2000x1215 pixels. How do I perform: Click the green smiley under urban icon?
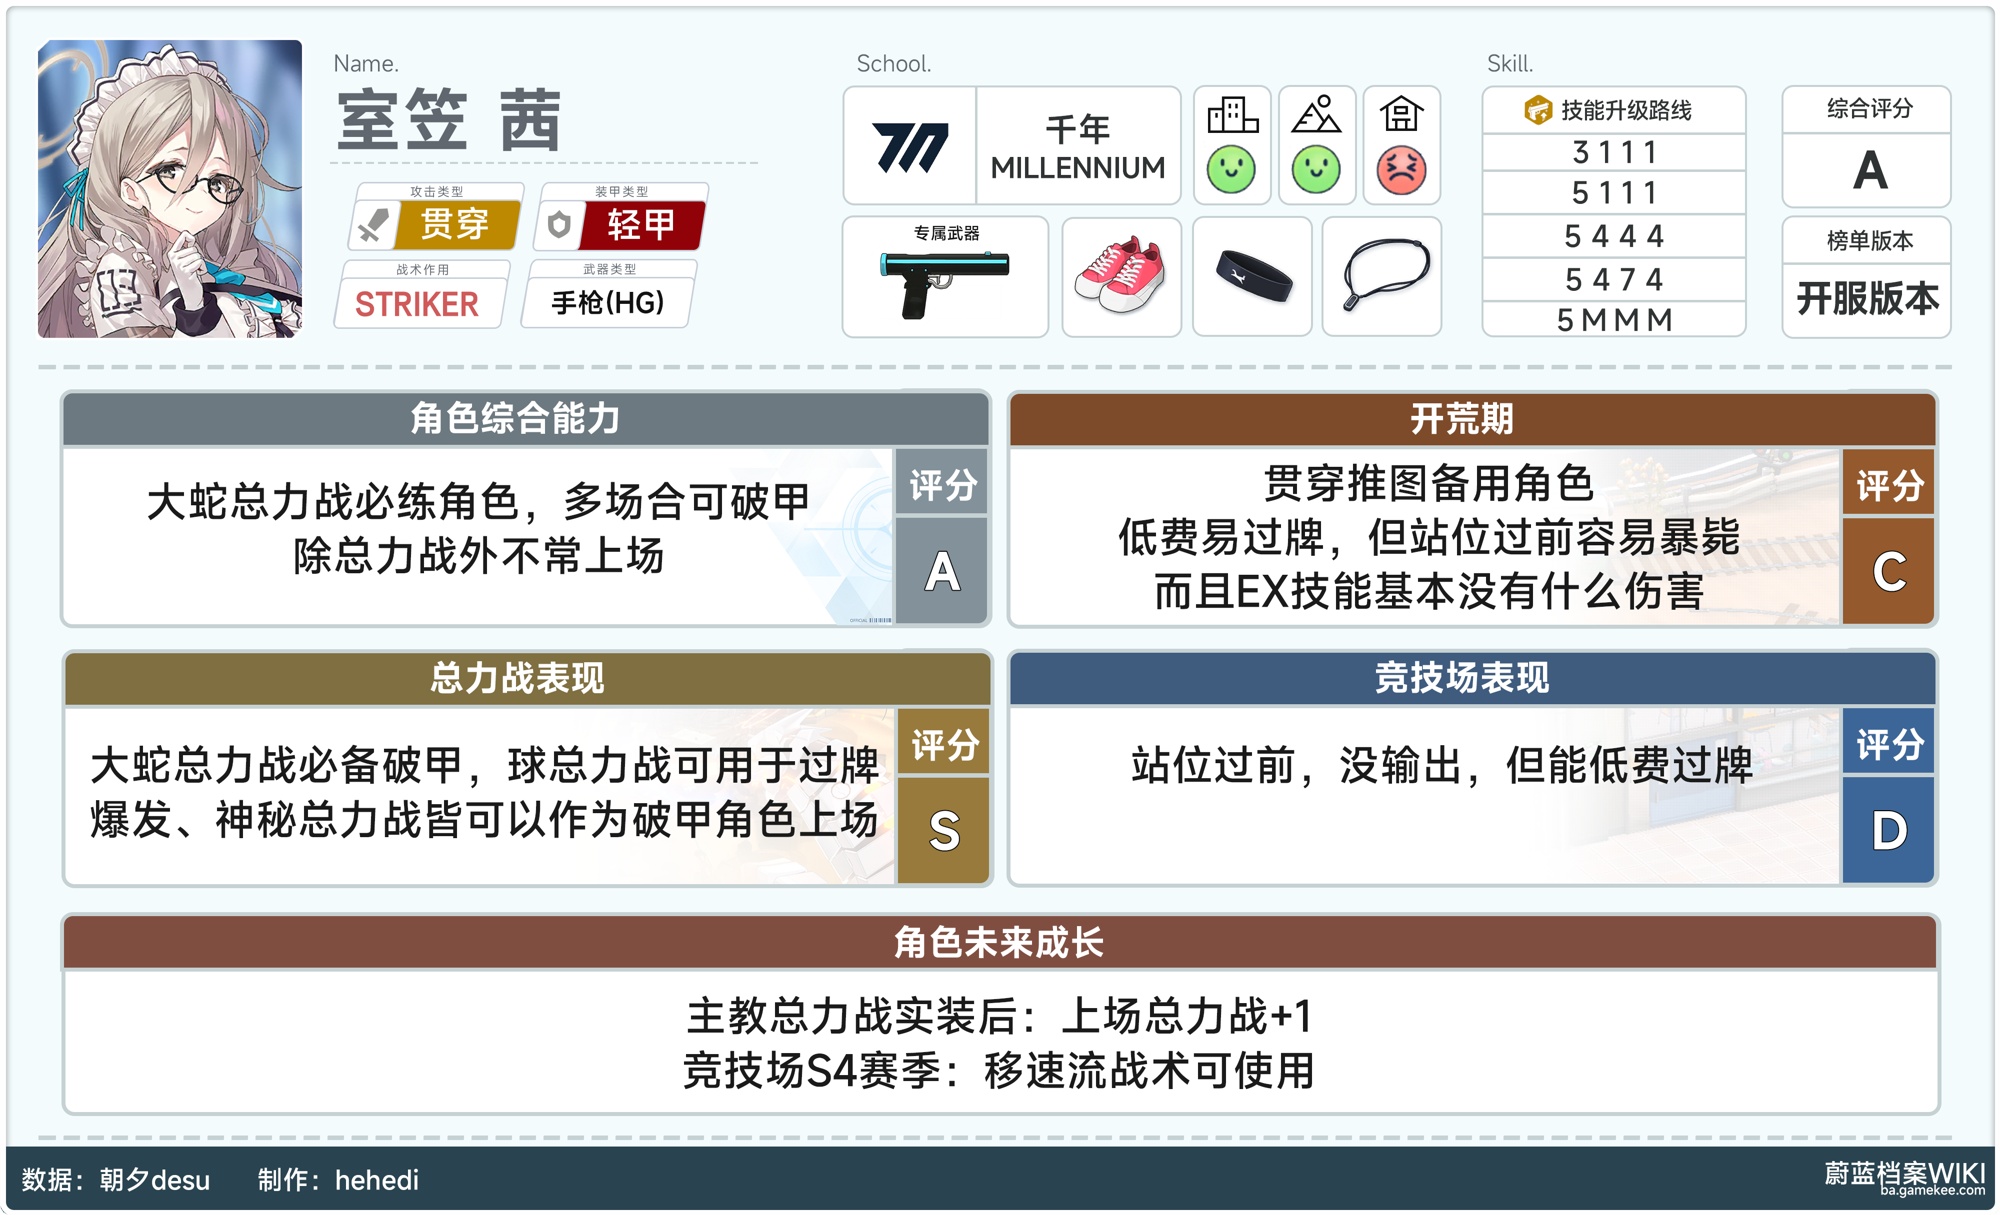click(x=1232, y=170)
